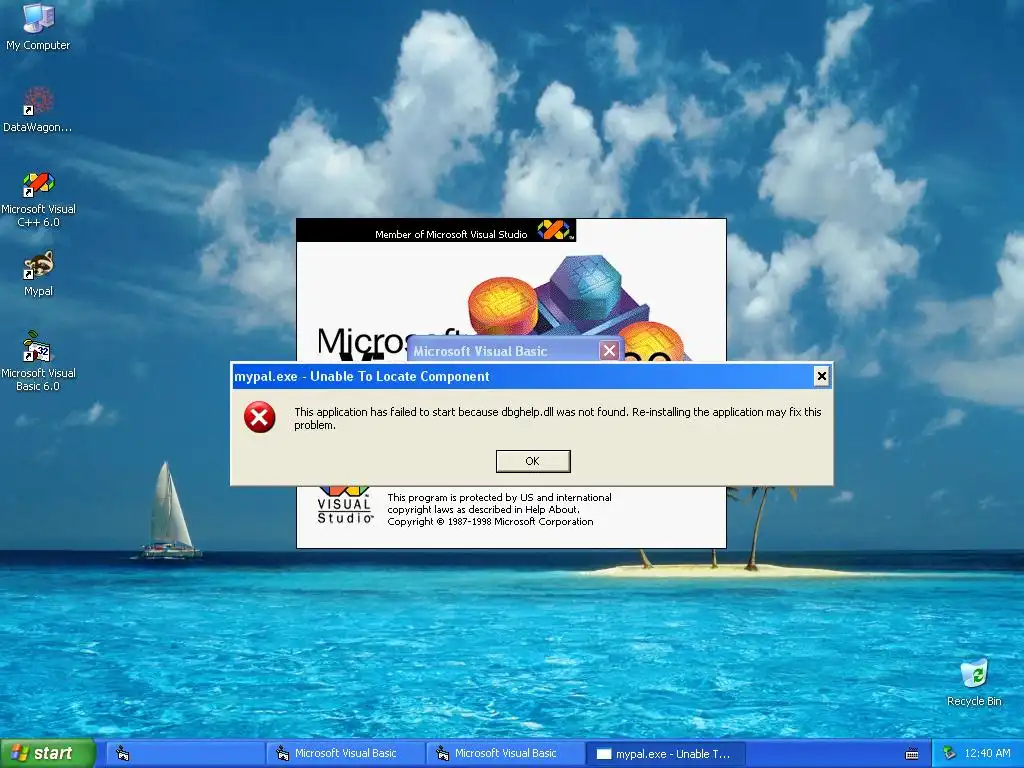Select the Recycle Bin icon
Screen dimensions: 1024x768
[974, 682]
